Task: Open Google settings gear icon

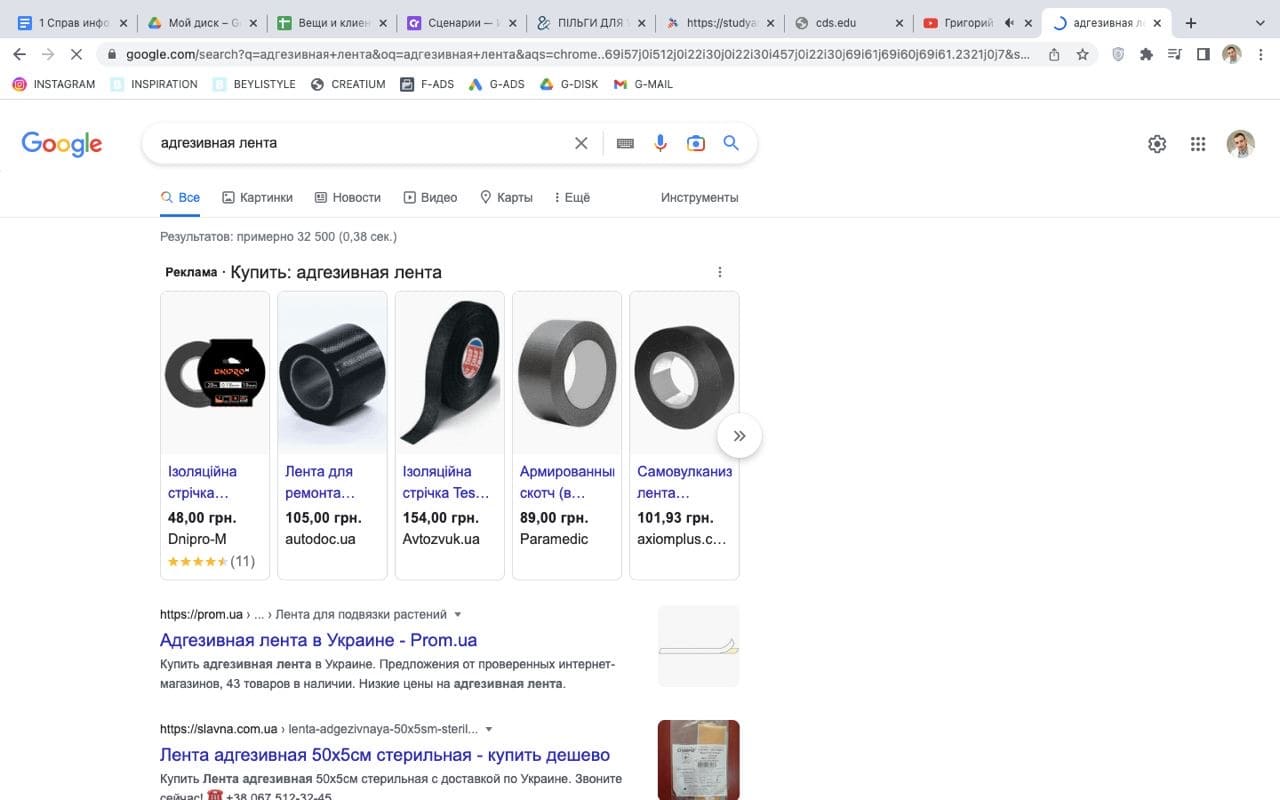Action: tap(1157, 144)
